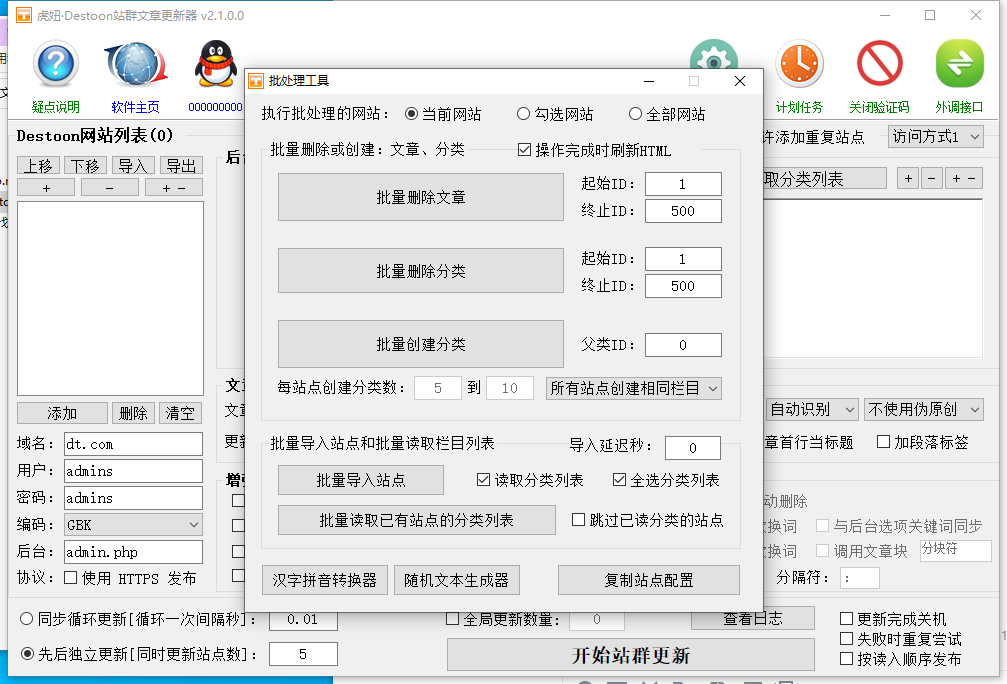Click the 后台 admin.php input field
Screen dimensions: 1007x684
pos(133,552)
